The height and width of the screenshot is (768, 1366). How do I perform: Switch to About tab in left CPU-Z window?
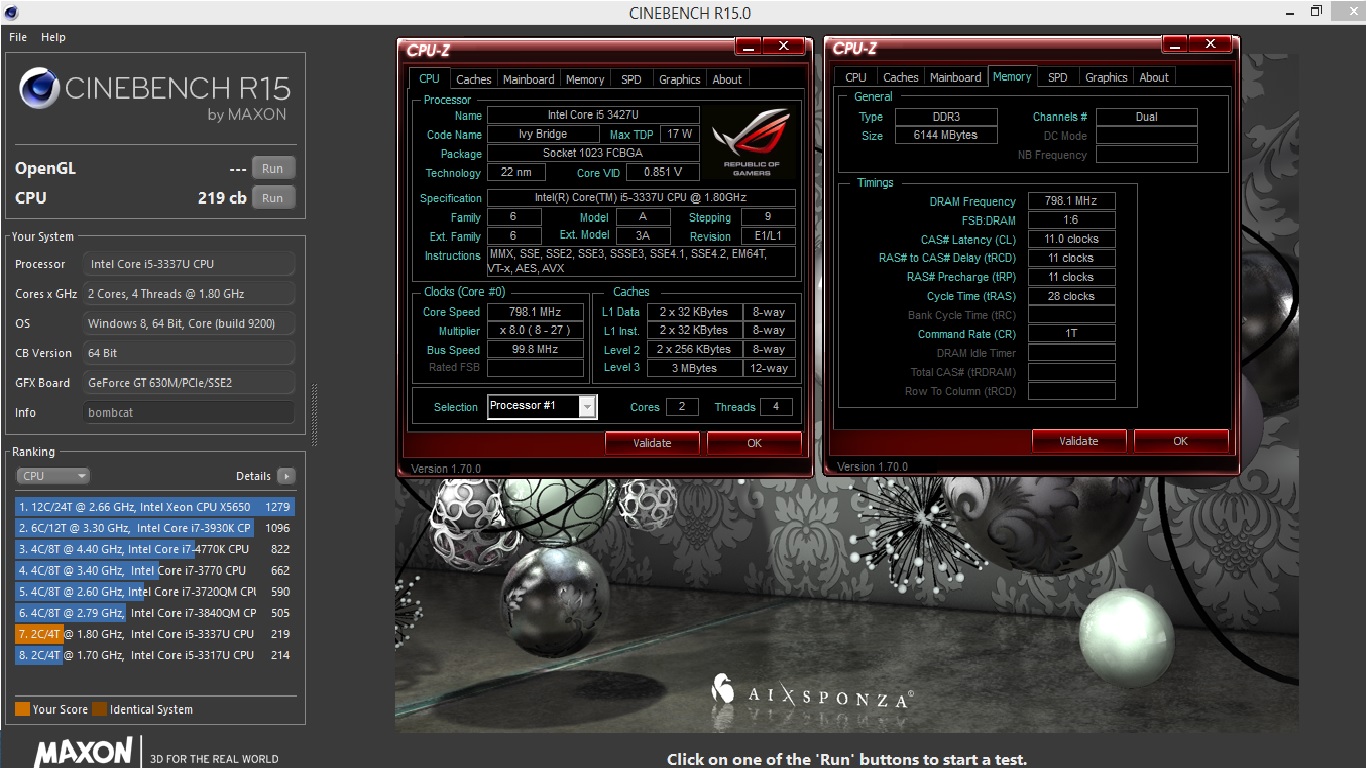pos(727,80)
